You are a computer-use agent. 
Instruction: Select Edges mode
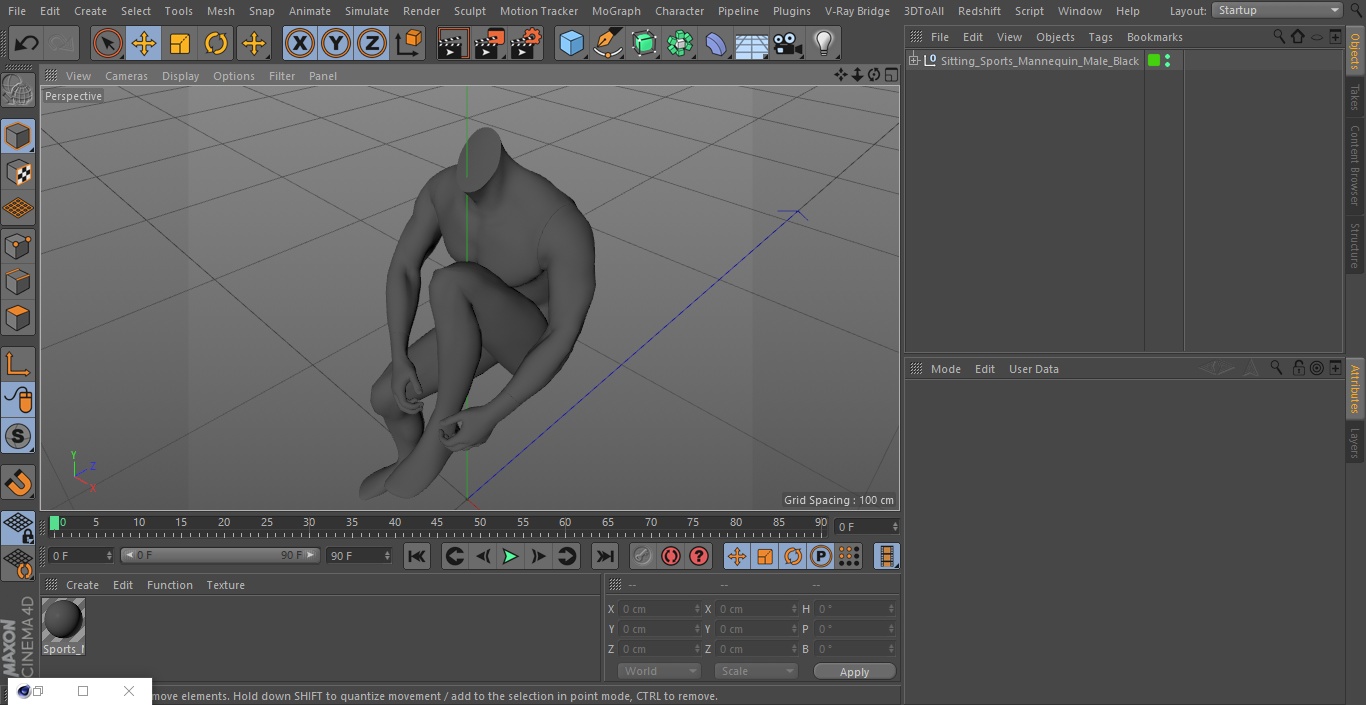click(18, 281)
